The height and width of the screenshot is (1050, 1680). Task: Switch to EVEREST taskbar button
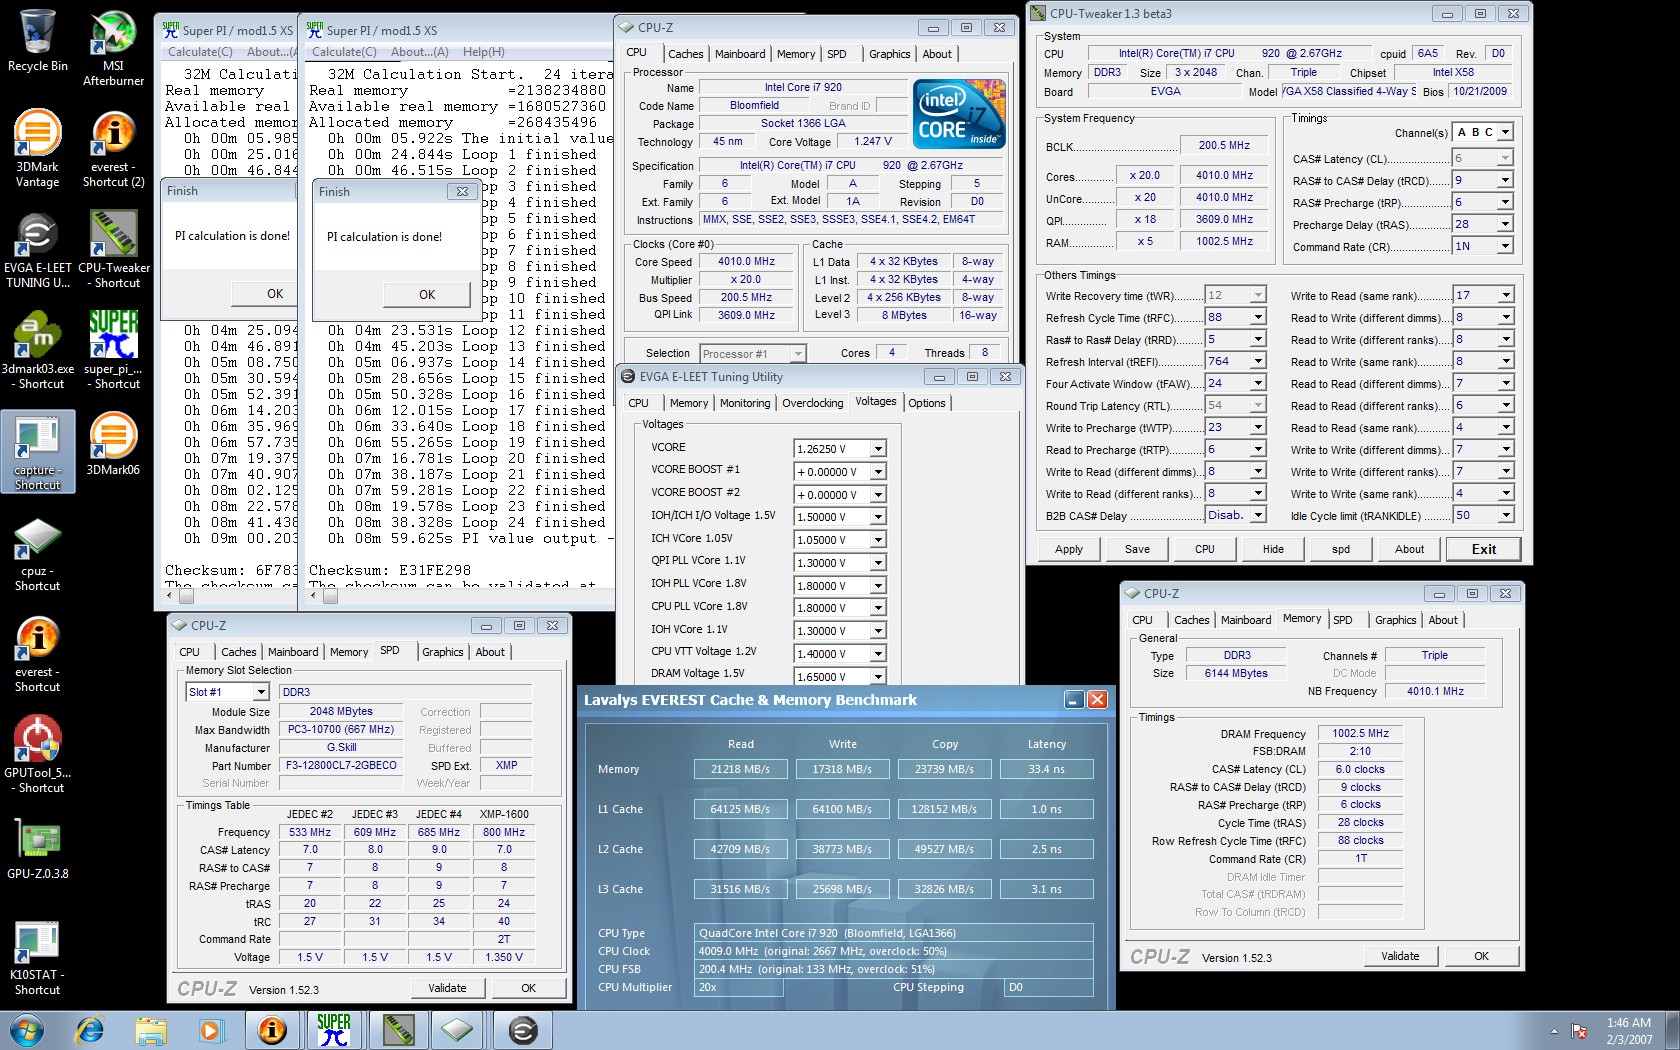tap(272, 1030)
